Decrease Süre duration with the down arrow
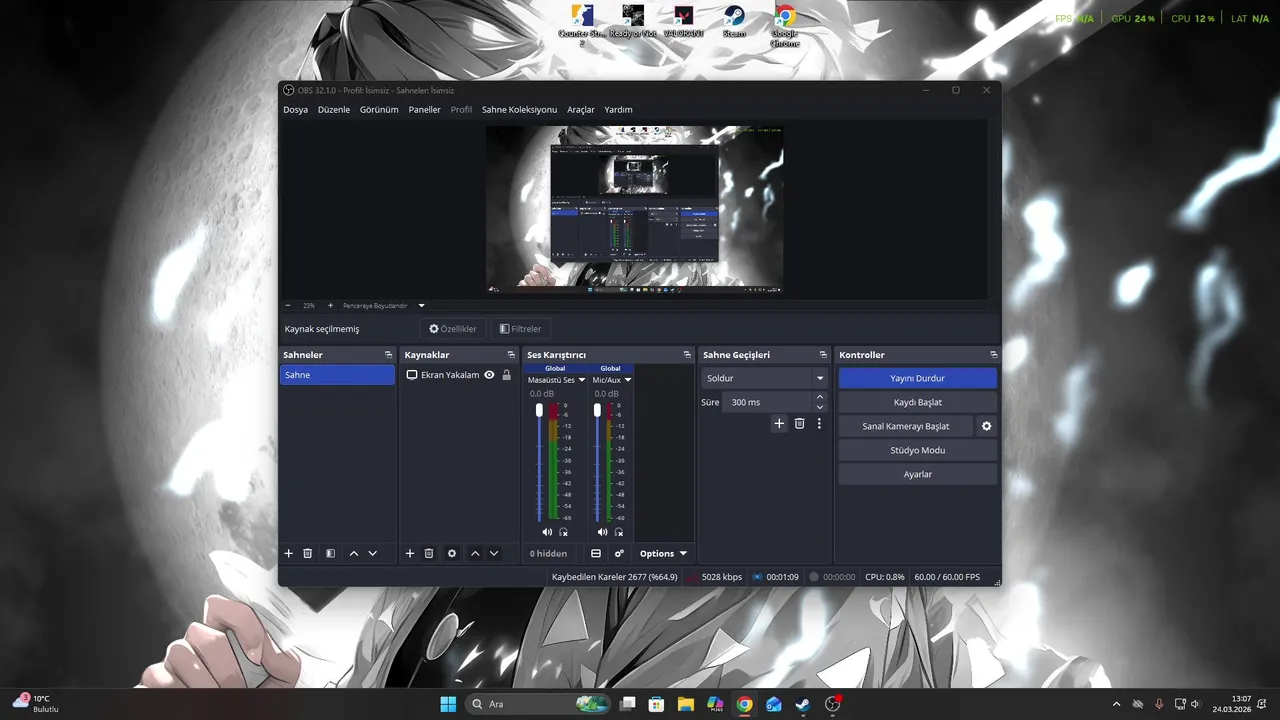The image size is (1280, 720). pos(820,407)
